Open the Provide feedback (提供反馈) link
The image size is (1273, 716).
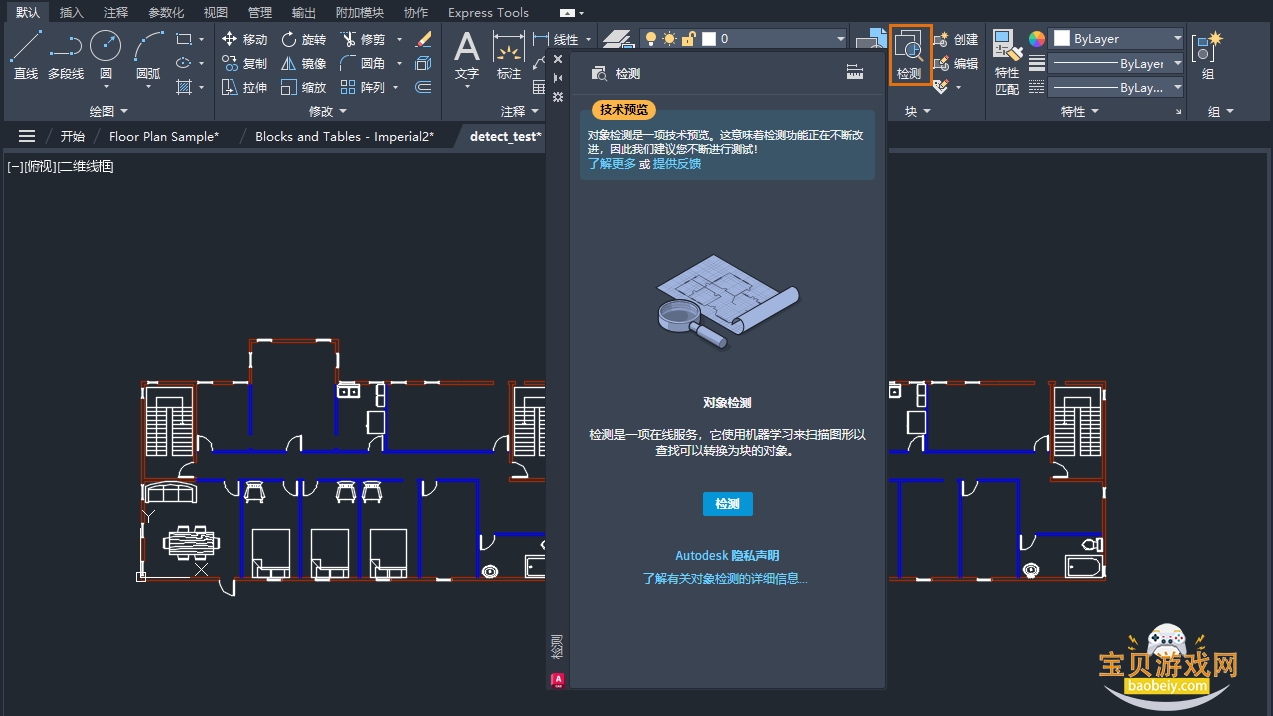click(x=677, y=164)
